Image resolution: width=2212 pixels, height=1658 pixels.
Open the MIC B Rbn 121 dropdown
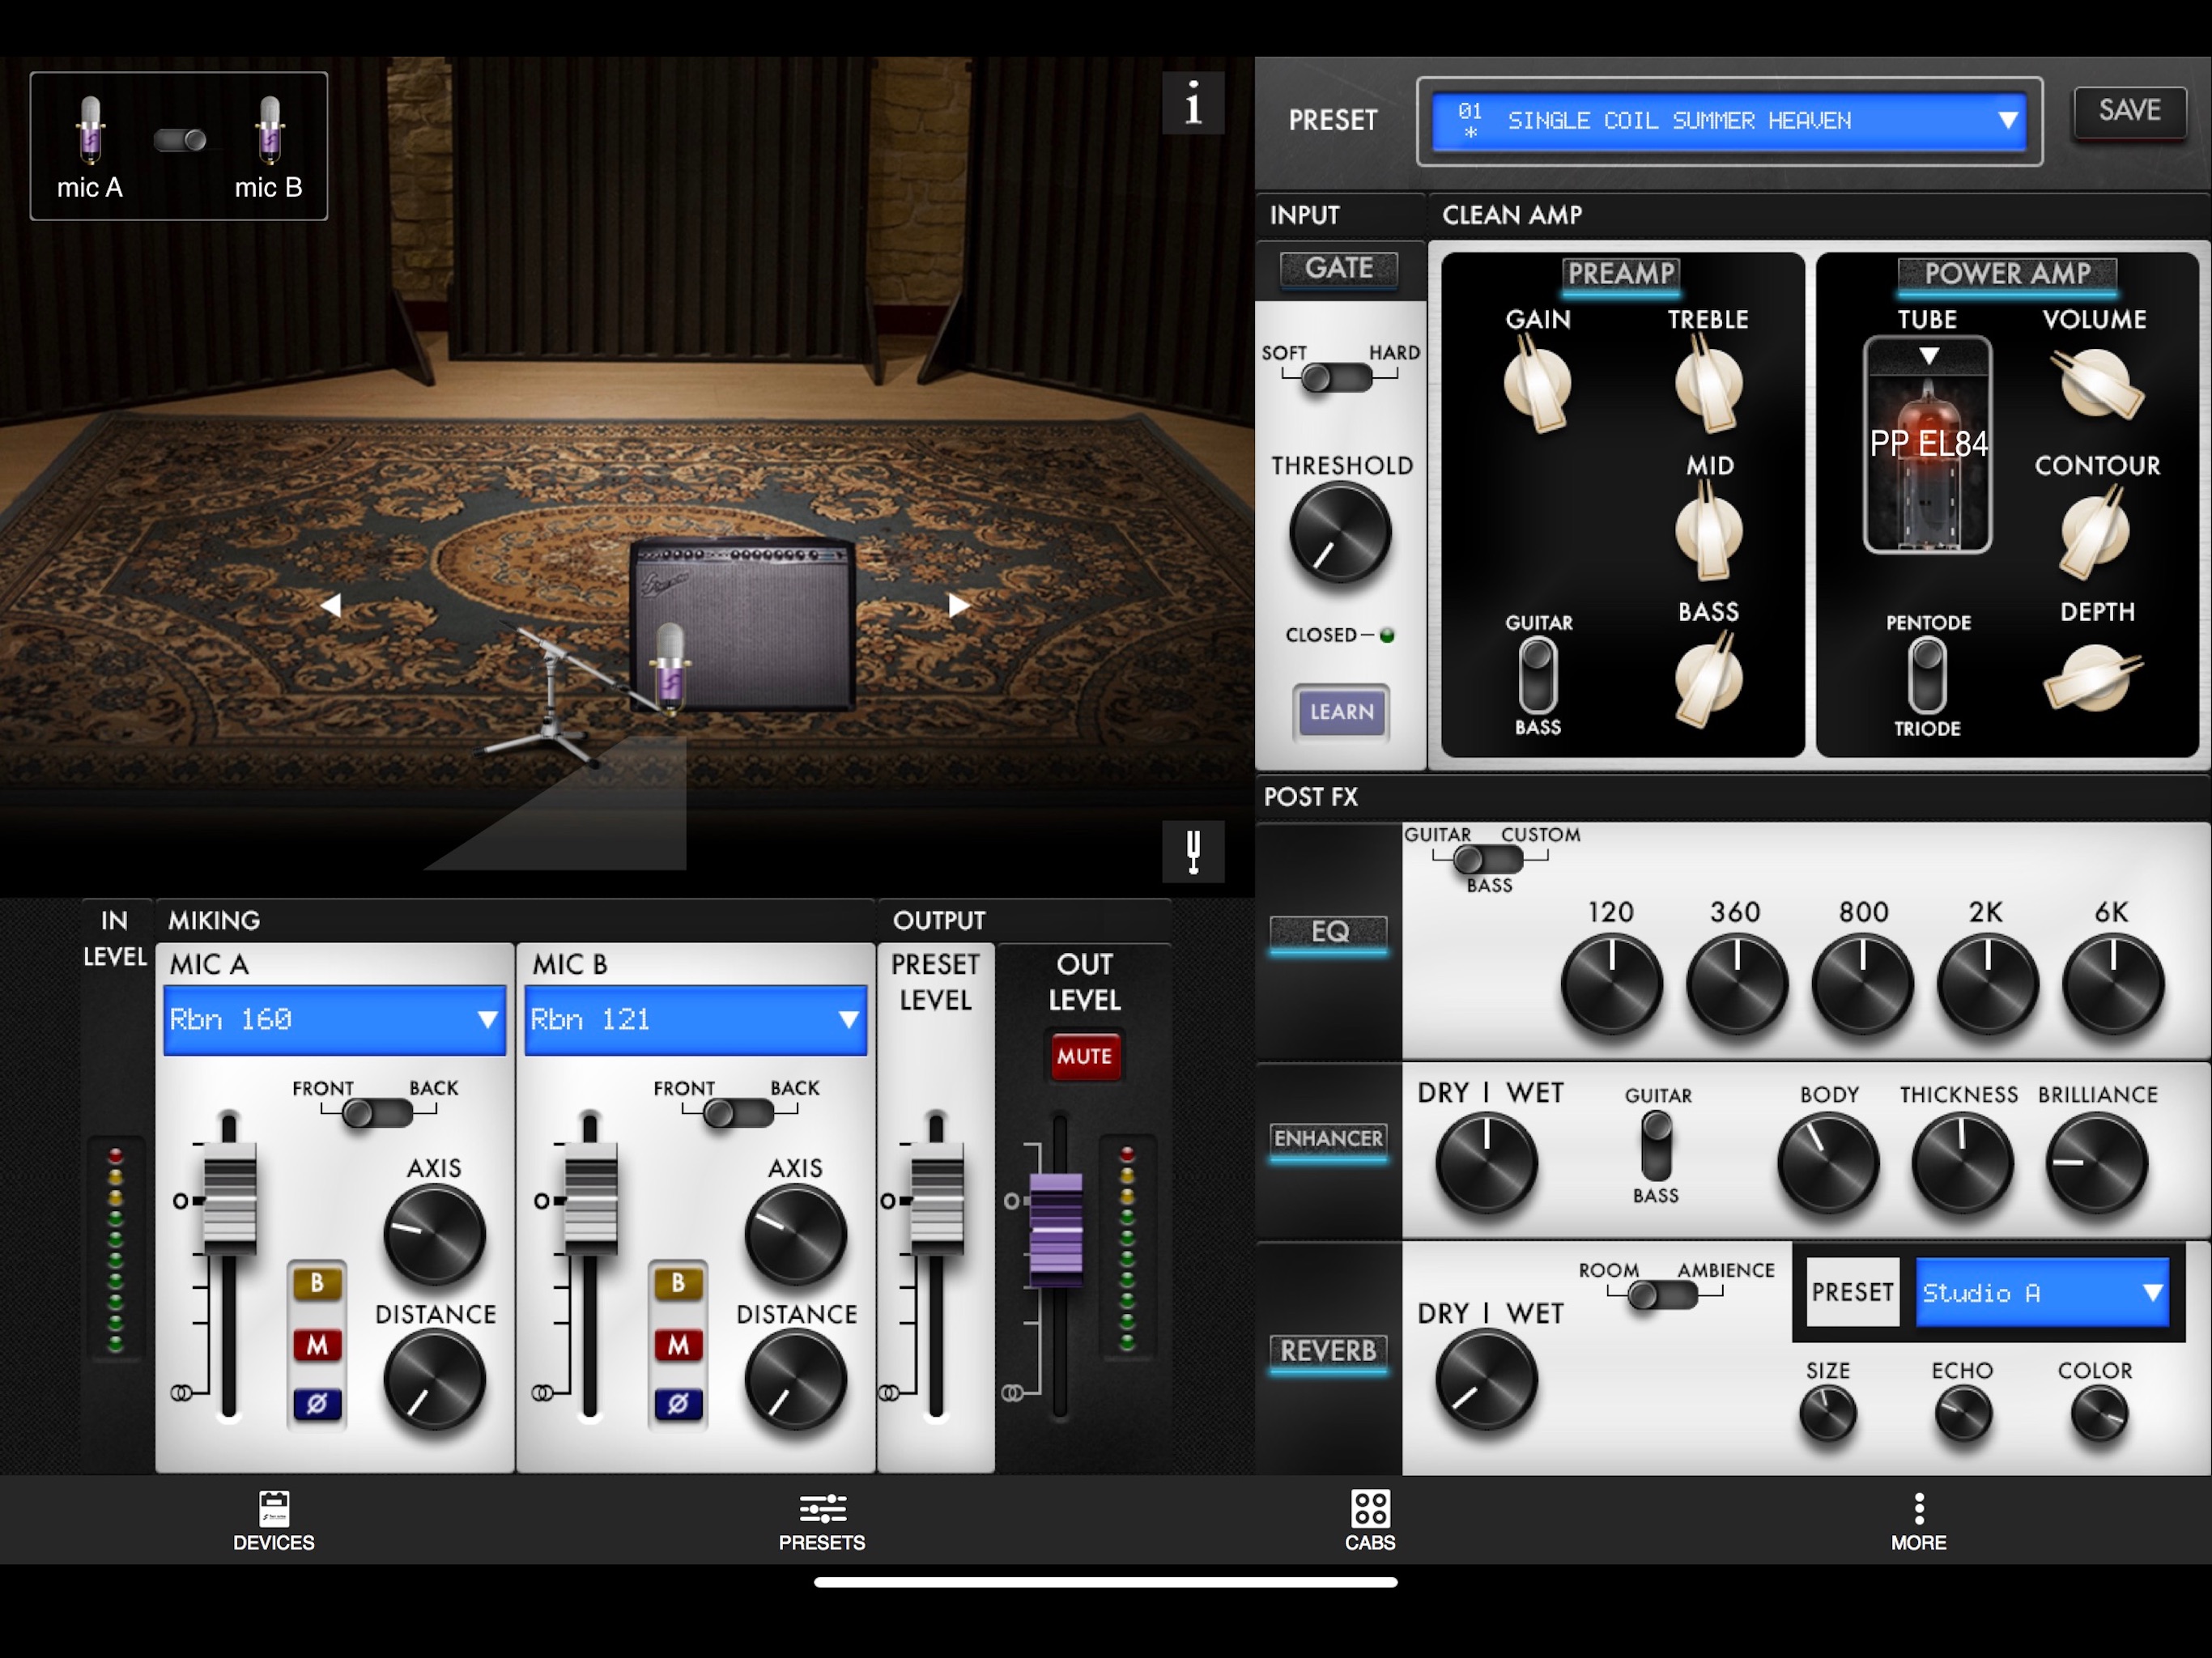tap(696, 1020)
